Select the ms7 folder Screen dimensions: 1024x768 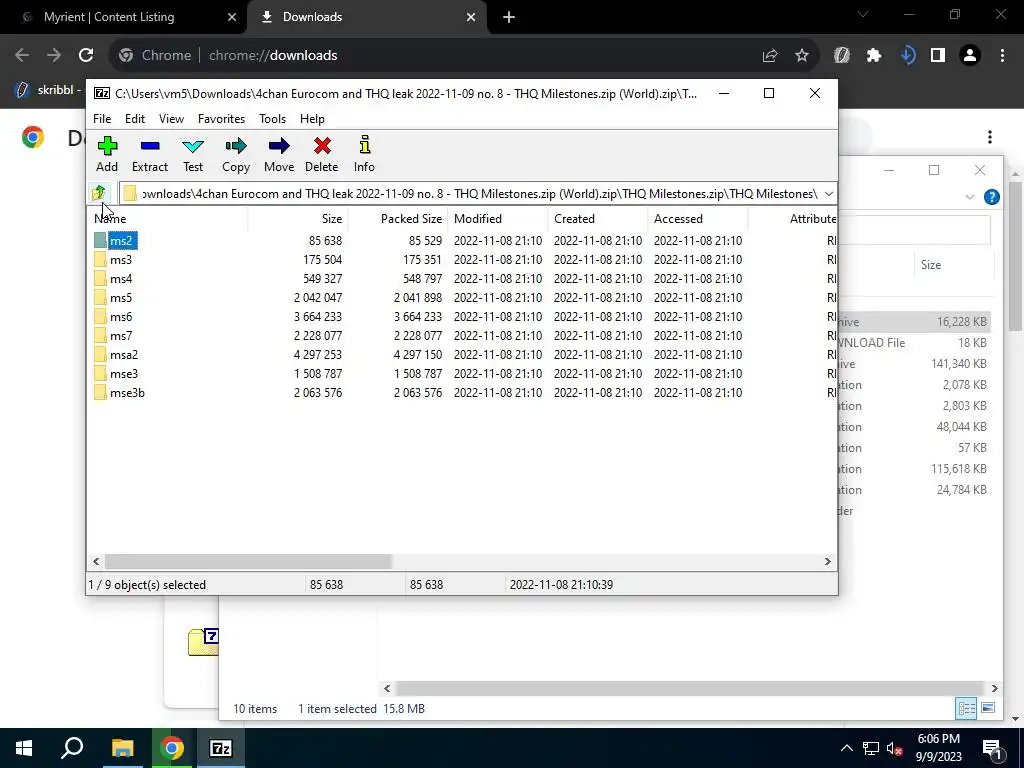click(x=121, y=335)
